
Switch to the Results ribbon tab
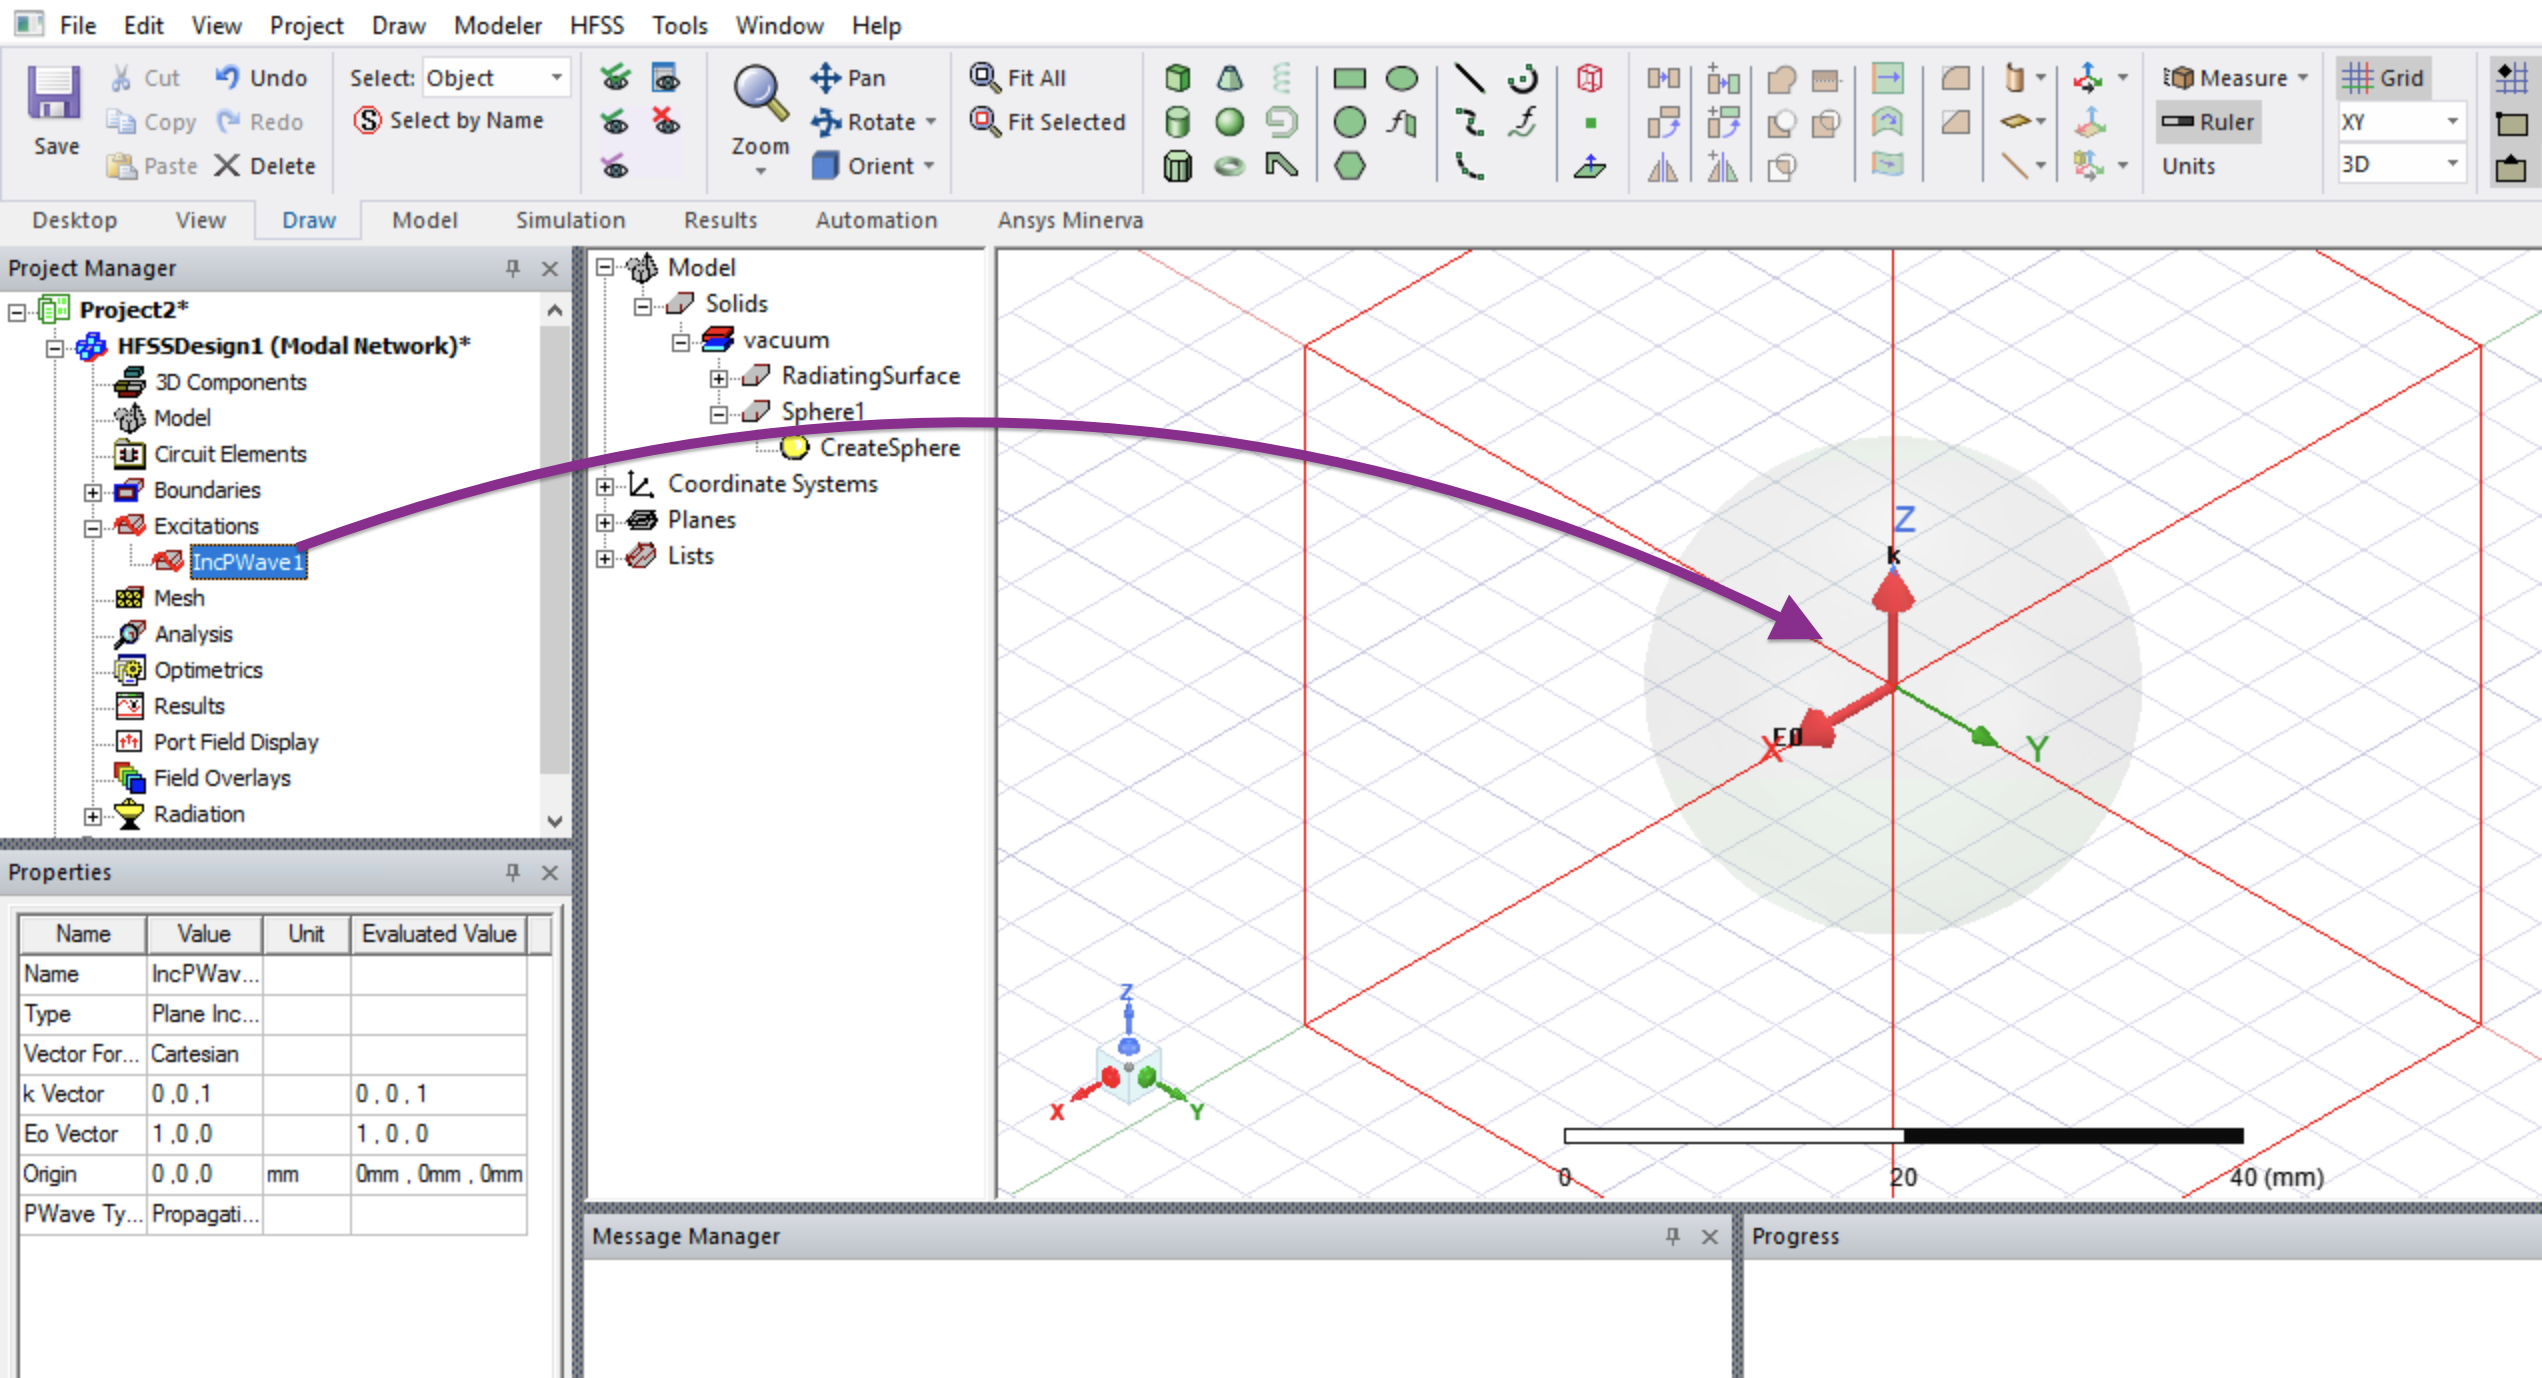[720, 220]
